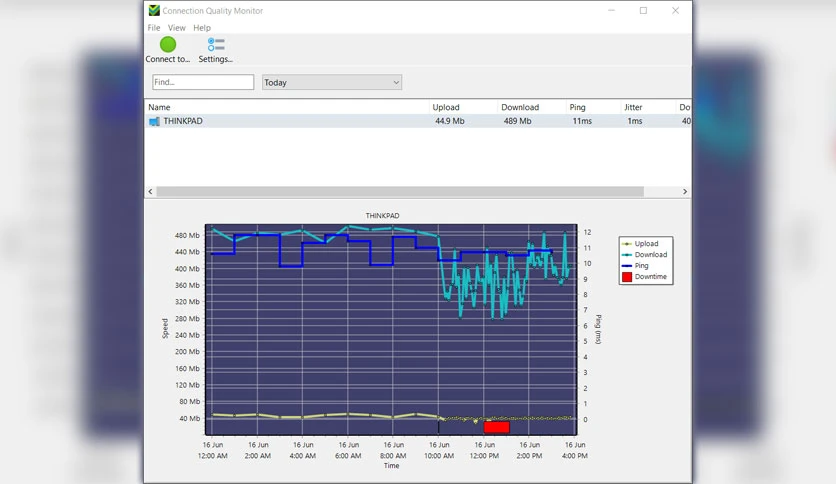Open the View menu

[176, 28]
